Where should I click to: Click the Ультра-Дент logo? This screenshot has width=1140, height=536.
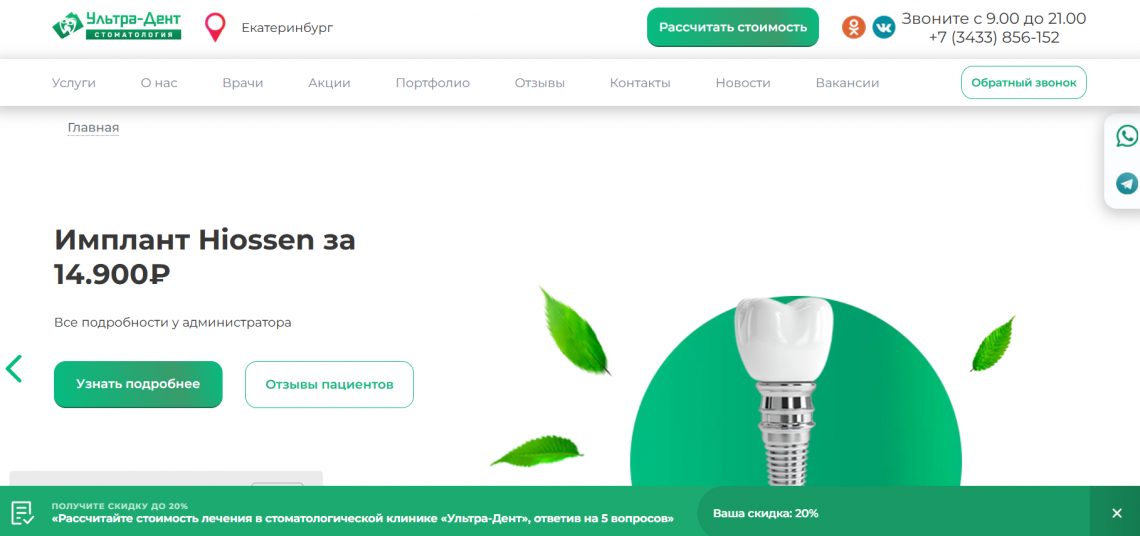click(x=116, y=26)
